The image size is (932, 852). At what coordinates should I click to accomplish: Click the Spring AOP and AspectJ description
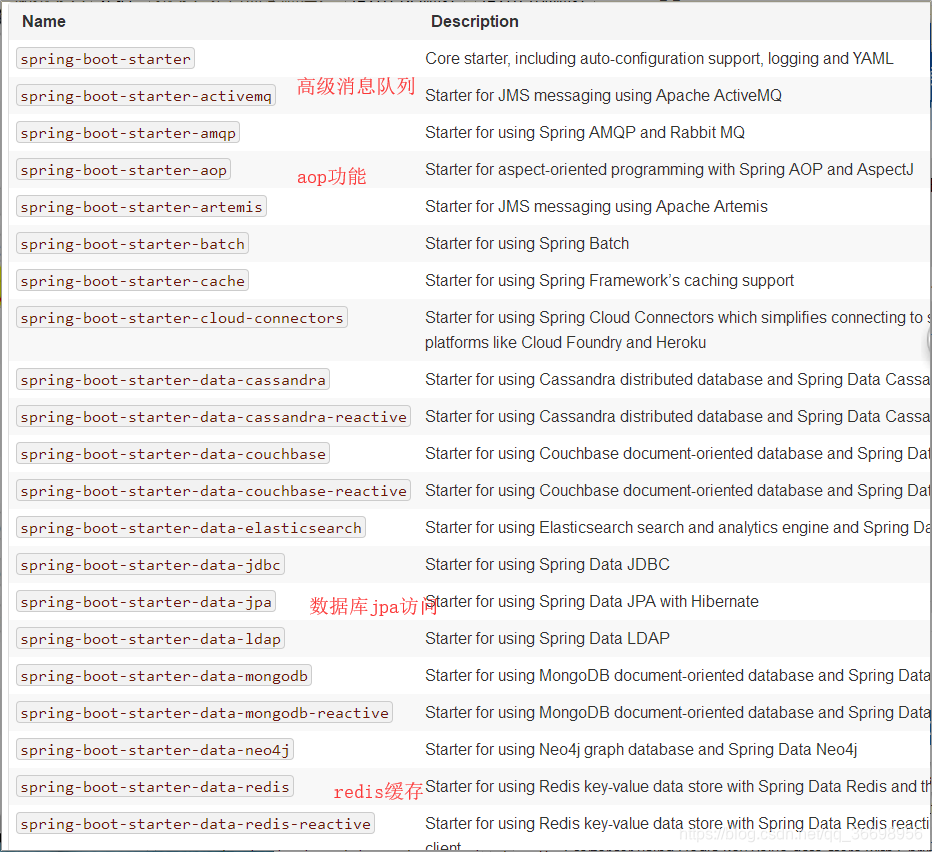coord(669,169)
